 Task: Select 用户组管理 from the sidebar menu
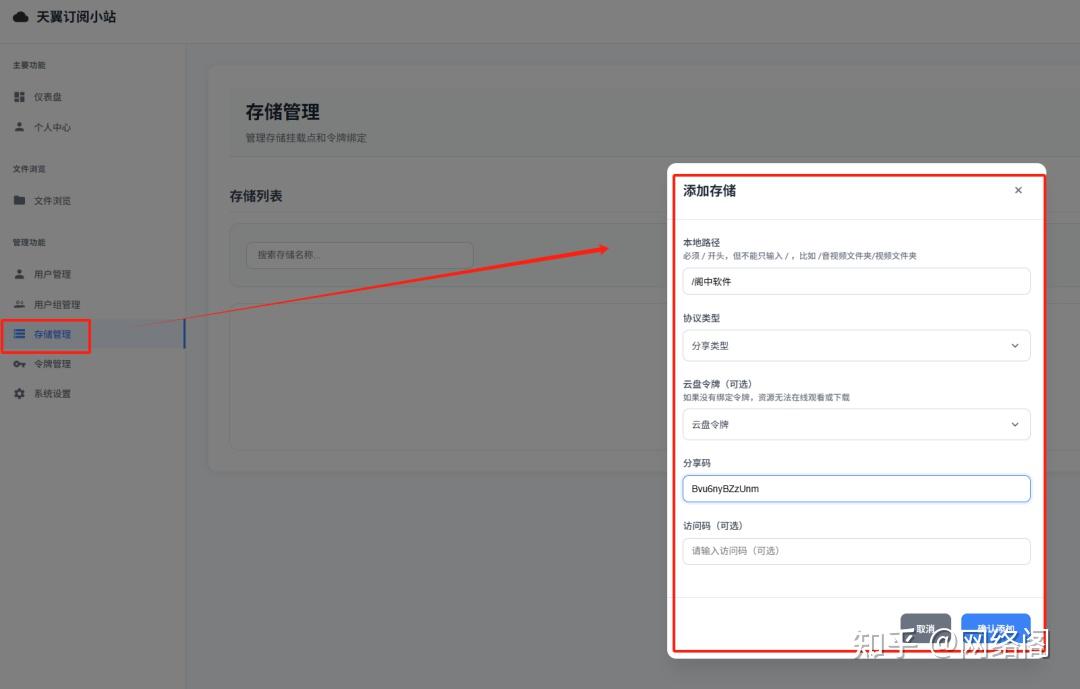pos(50,304)
